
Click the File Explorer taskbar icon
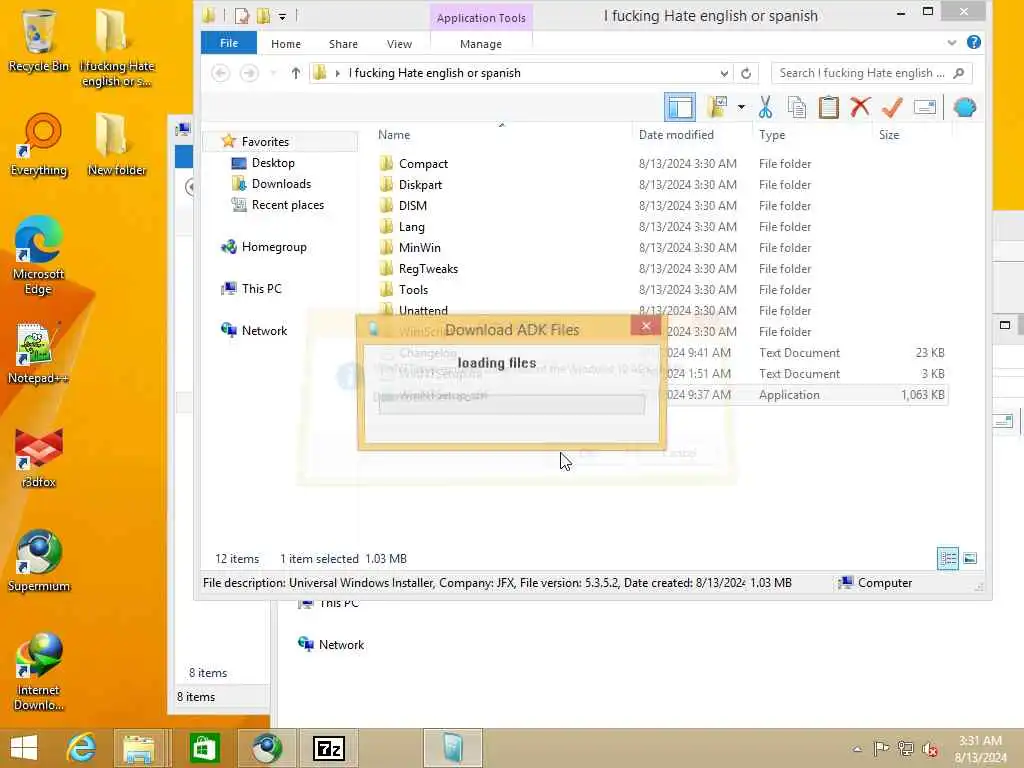139,748
